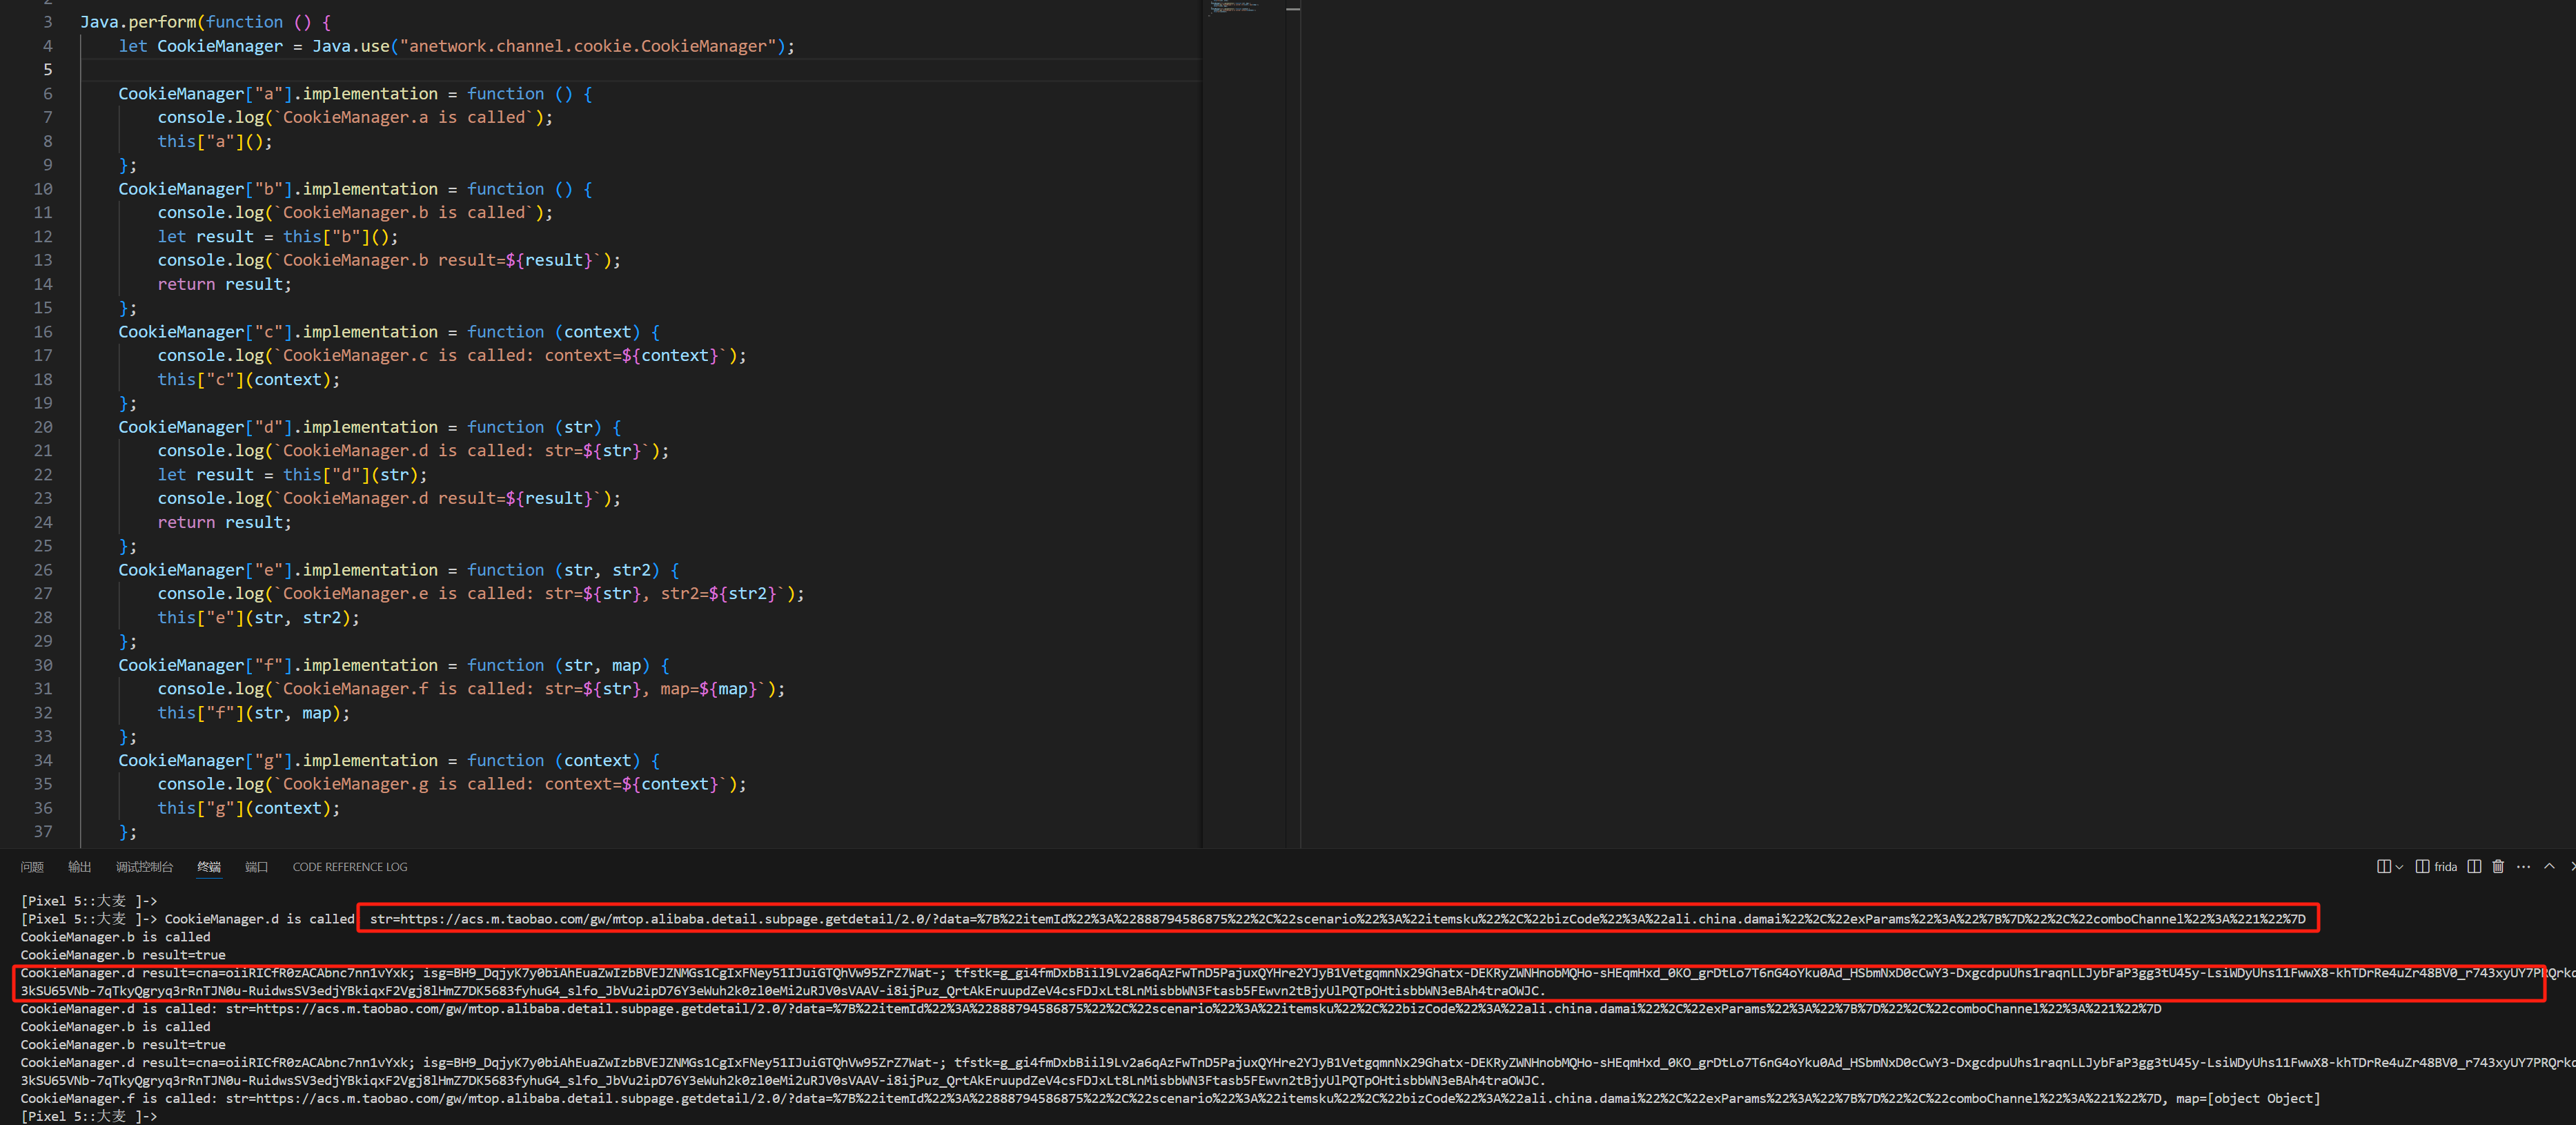Switch to the 输出 panel tab
The image size is (2576, 1125).
click(x=79, y=867)
